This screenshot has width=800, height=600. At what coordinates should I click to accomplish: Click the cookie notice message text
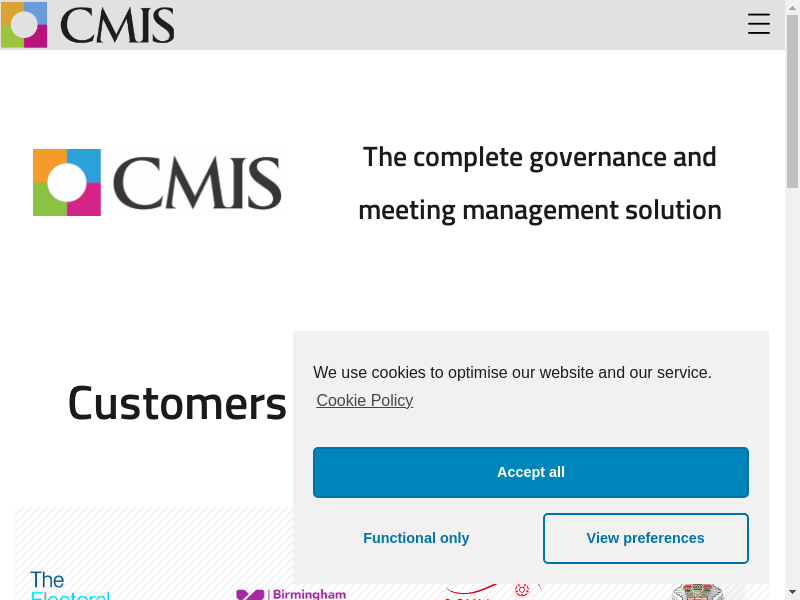pos(512,373)
